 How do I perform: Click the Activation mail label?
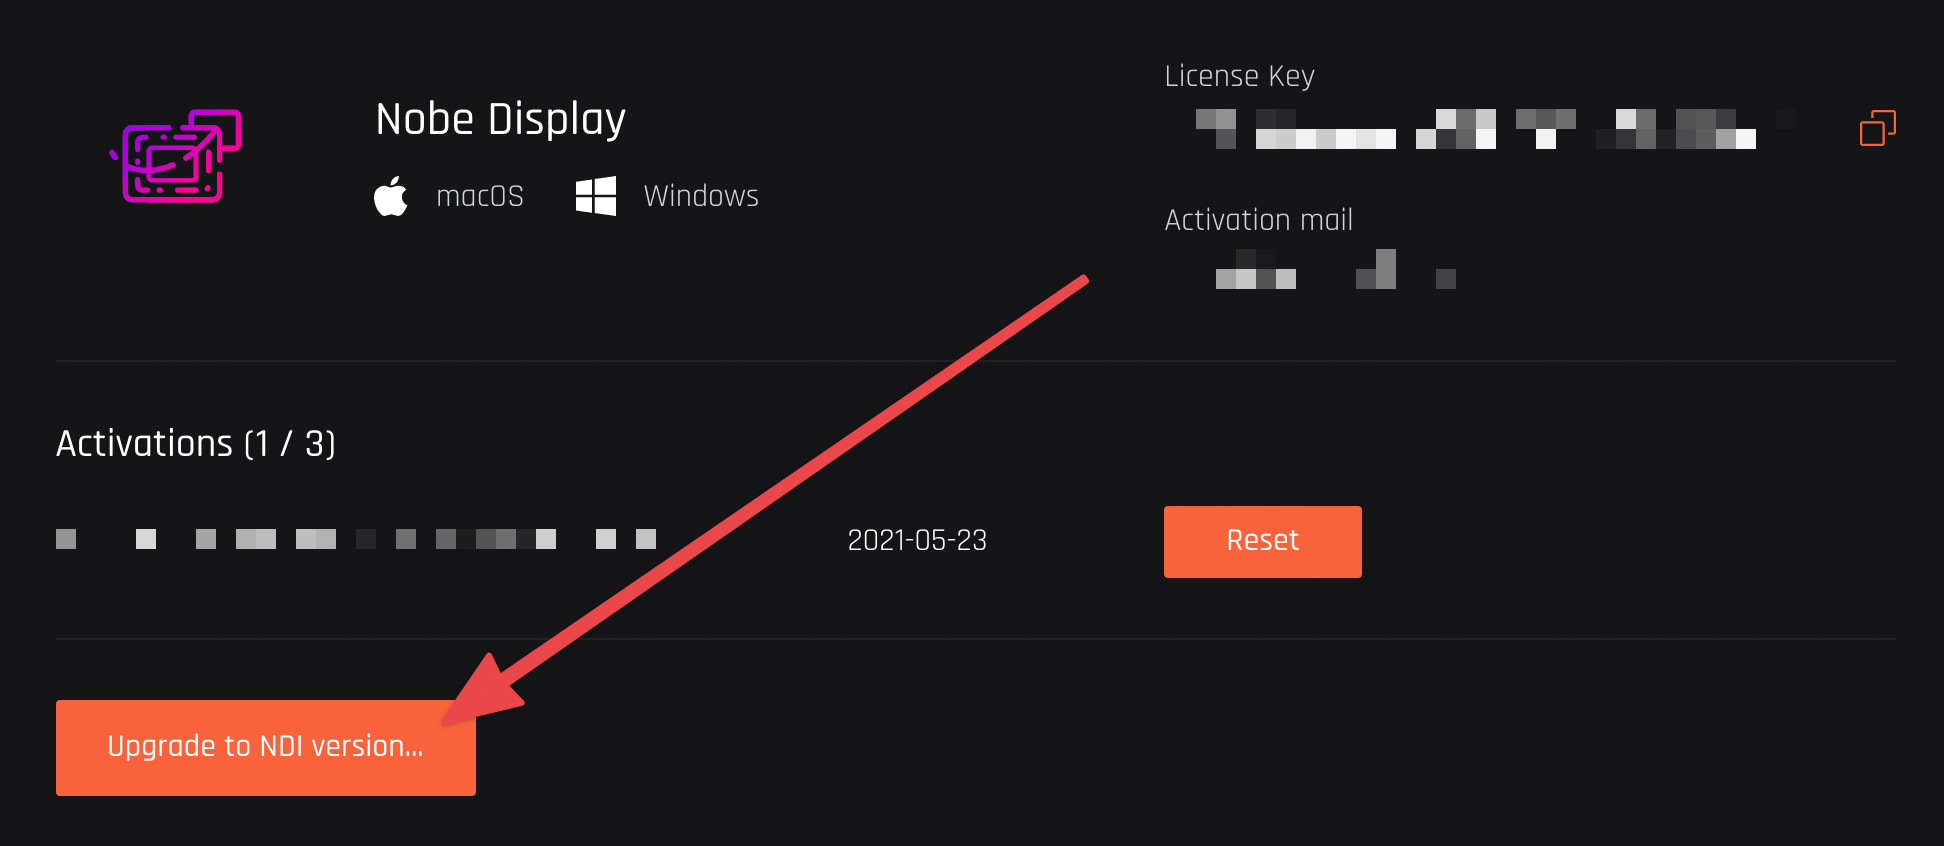tap(1258, 220)
